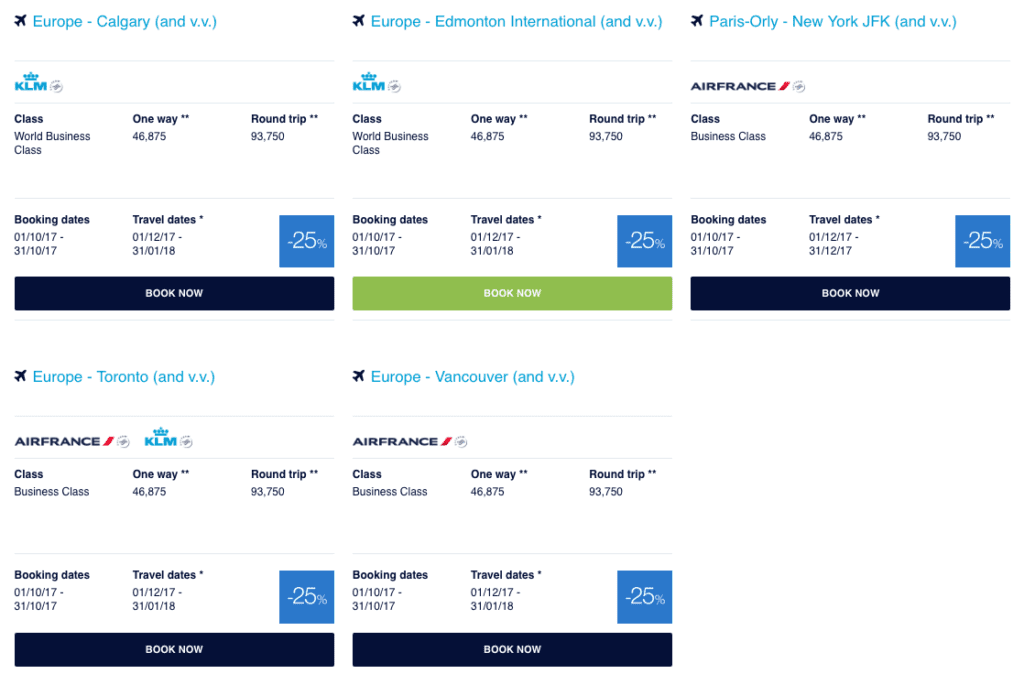Click the airplane icon beside Paris-Orly - New York JFK
The height and width of the screenshot is (674, 1024).
(x=697, y=21)
